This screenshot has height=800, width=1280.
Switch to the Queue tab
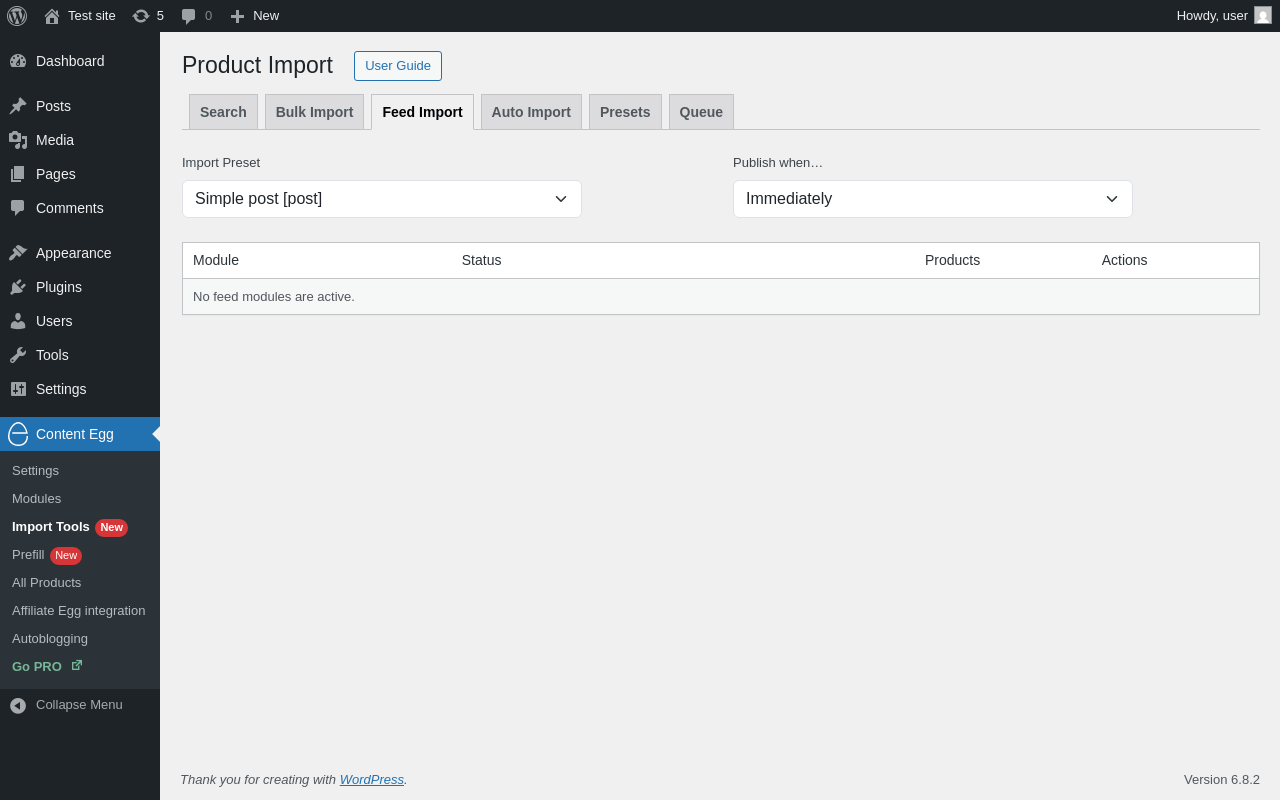click(701, 112)
